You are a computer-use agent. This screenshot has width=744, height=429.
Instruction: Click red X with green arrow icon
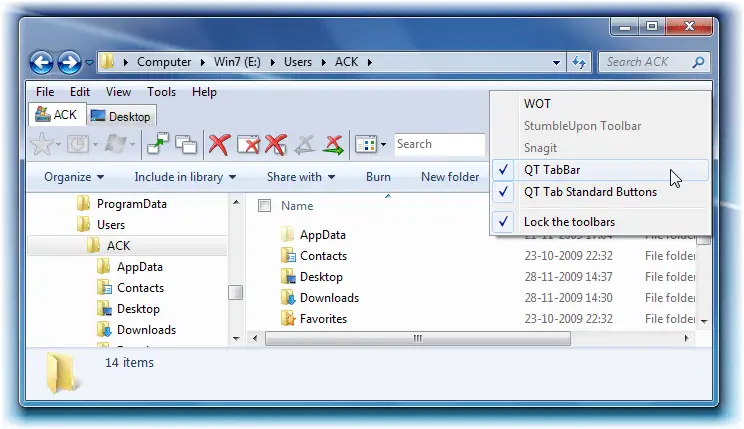point(334,145)
